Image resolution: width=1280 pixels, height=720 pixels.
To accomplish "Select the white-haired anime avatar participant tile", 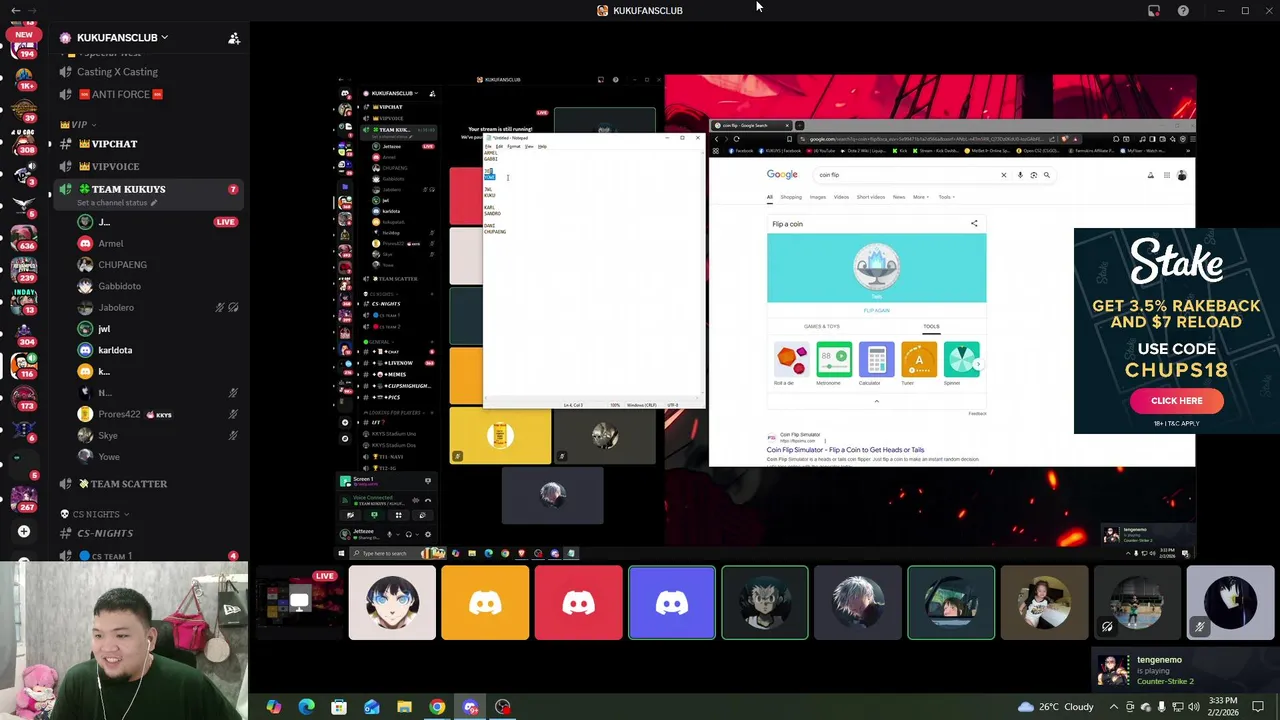I will pos(857,602).
